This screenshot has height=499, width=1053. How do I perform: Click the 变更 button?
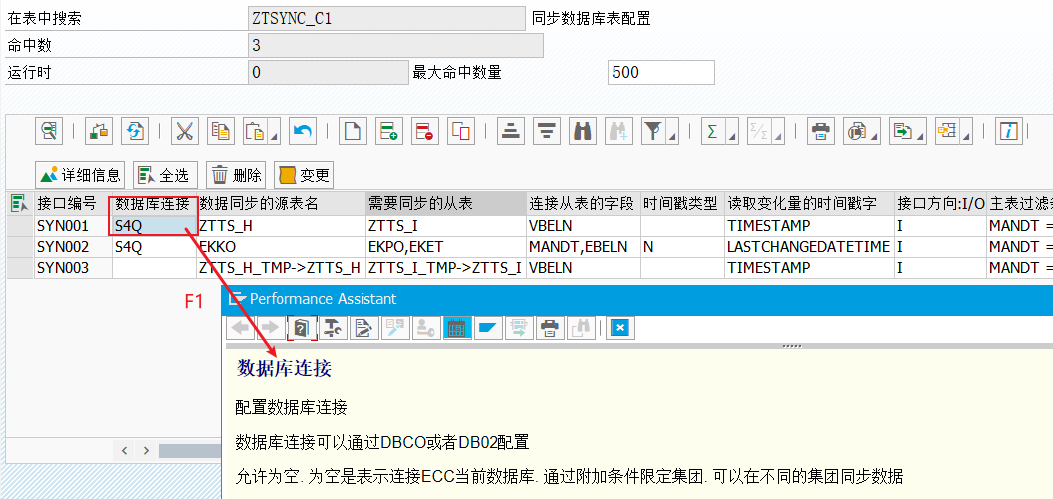point(304,175)
